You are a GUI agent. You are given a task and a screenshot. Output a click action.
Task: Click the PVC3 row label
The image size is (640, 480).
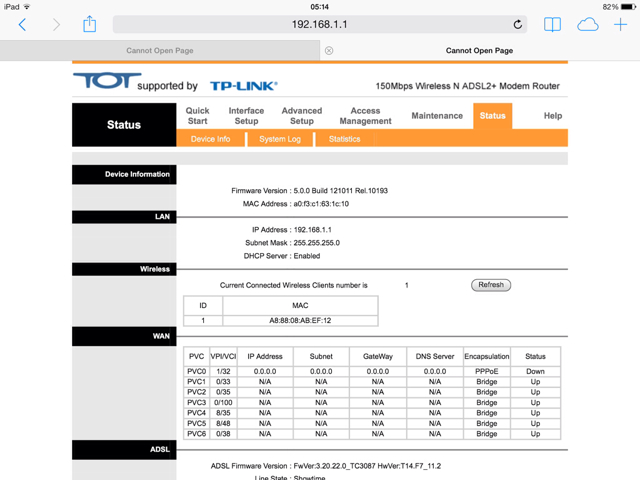pos(196,402)
